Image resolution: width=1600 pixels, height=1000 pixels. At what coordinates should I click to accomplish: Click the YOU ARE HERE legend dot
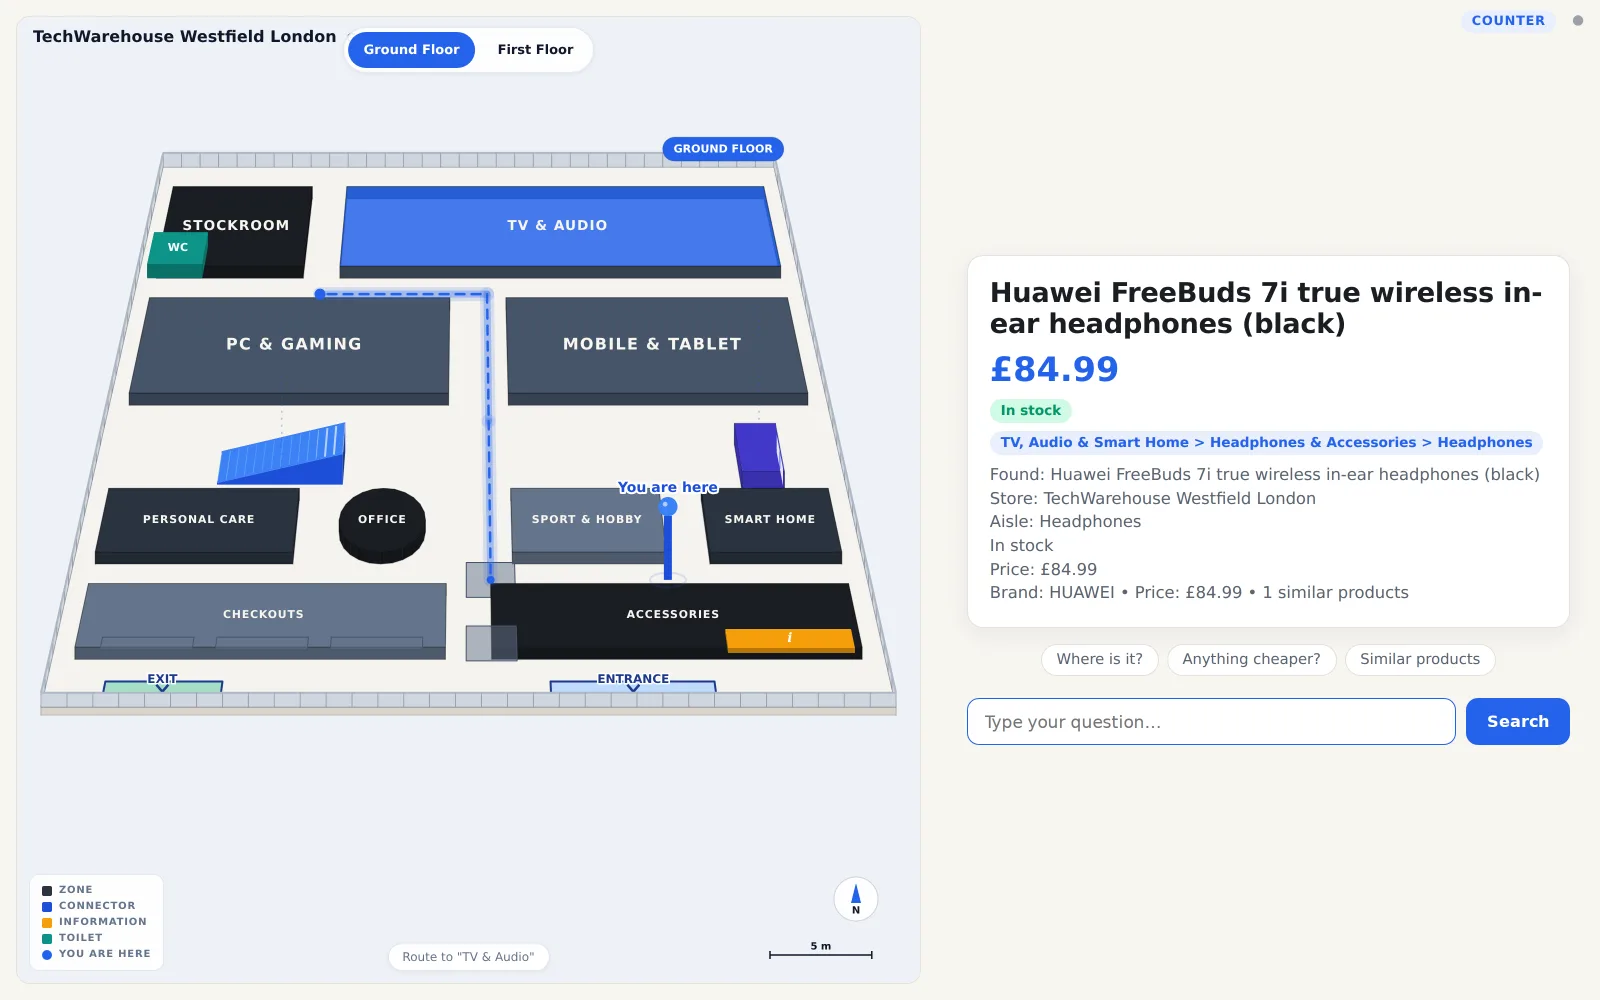tap(47, 955)
